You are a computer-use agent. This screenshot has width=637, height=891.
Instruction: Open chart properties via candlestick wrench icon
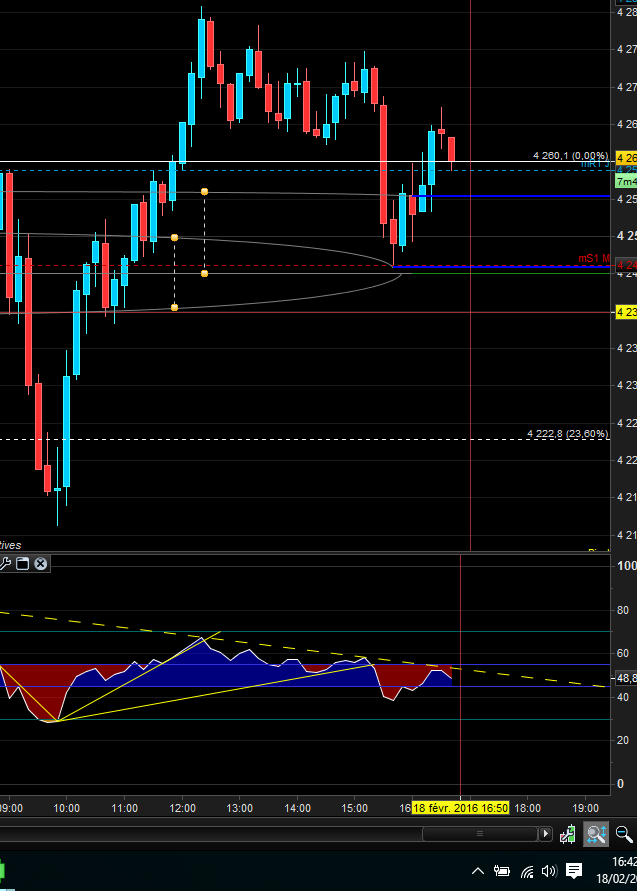click(568, 834)
